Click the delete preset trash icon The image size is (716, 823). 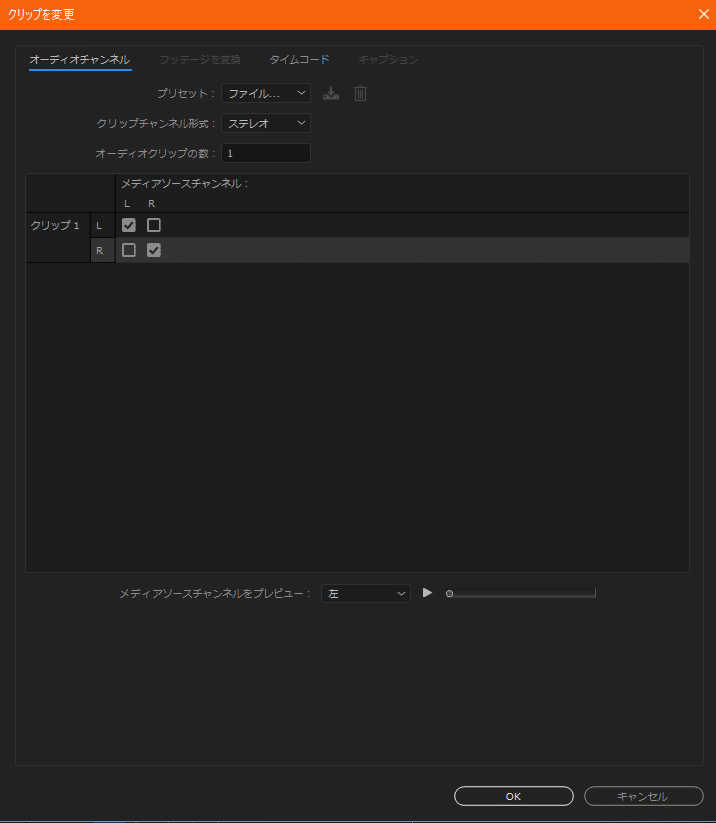(x=360, y=93)
